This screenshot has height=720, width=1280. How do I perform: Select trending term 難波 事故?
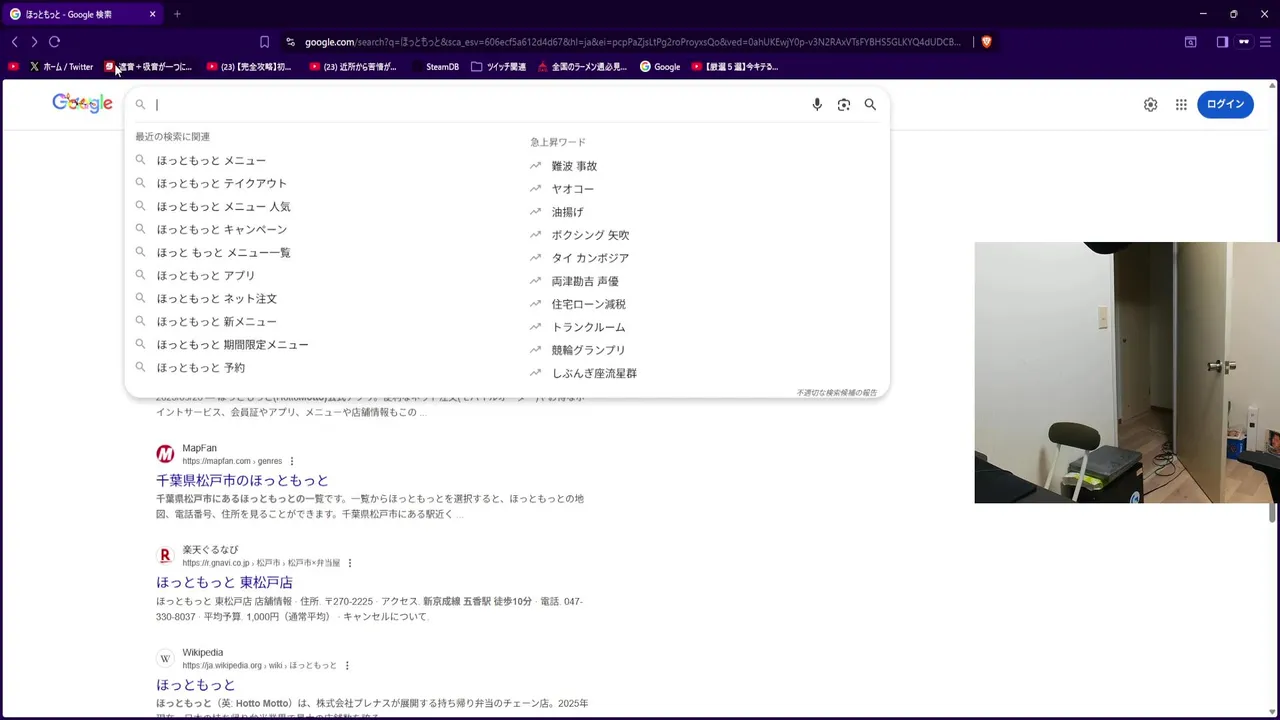[574, 166]
